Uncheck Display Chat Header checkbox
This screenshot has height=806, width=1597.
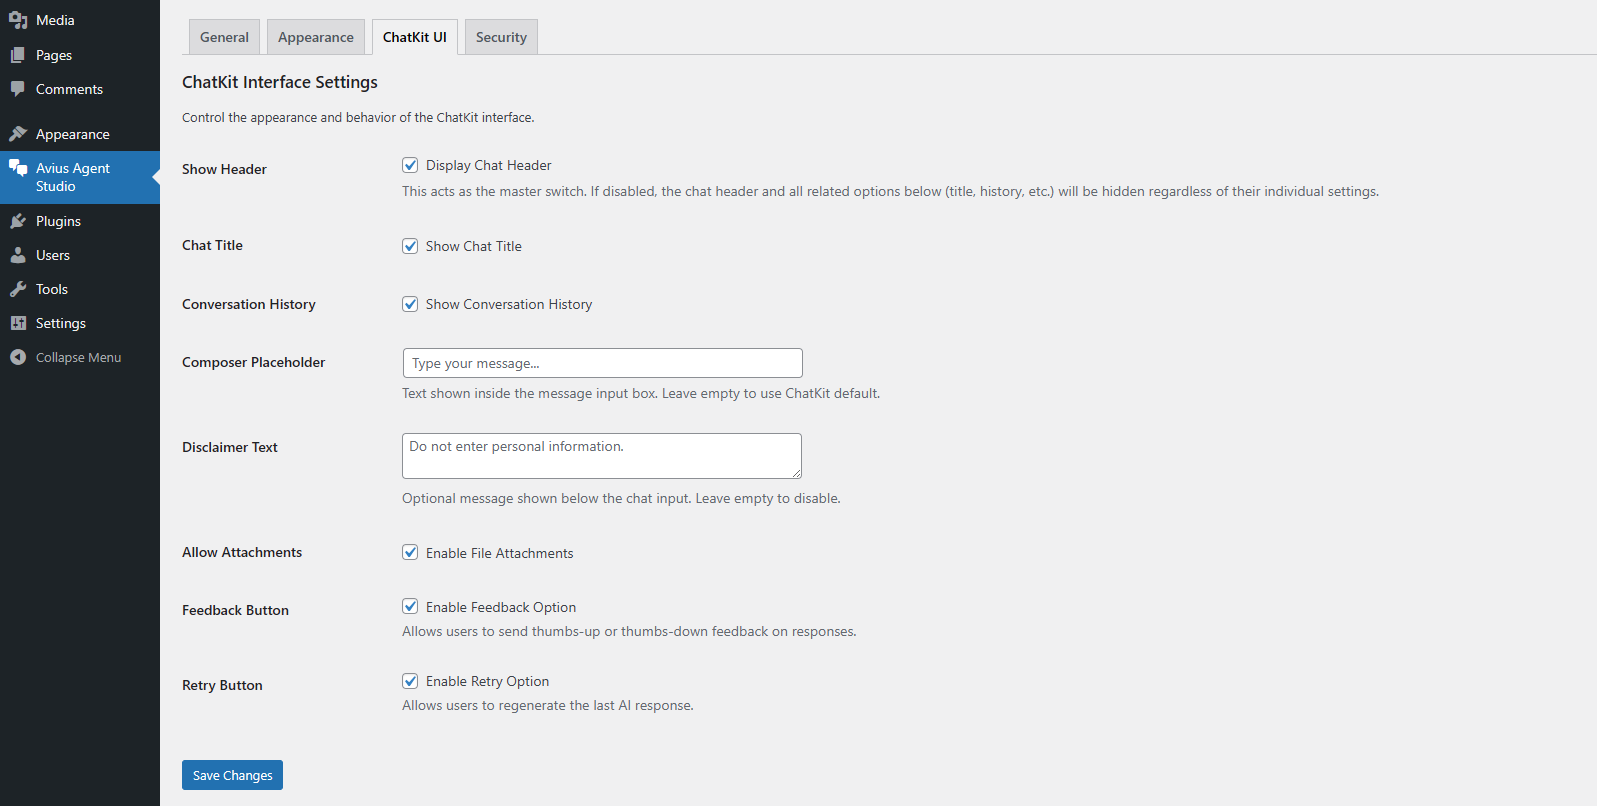tap(410, 165)
